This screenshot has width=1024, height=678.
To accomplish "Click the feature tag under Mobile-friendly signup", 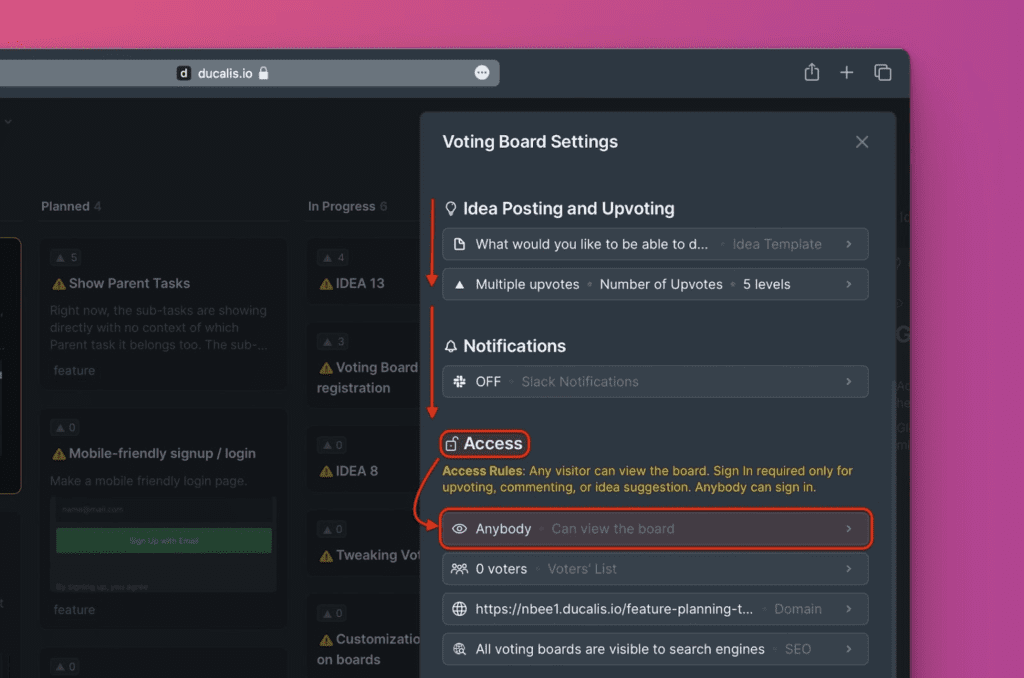I will pyautogui.click(x=74, y=609).
